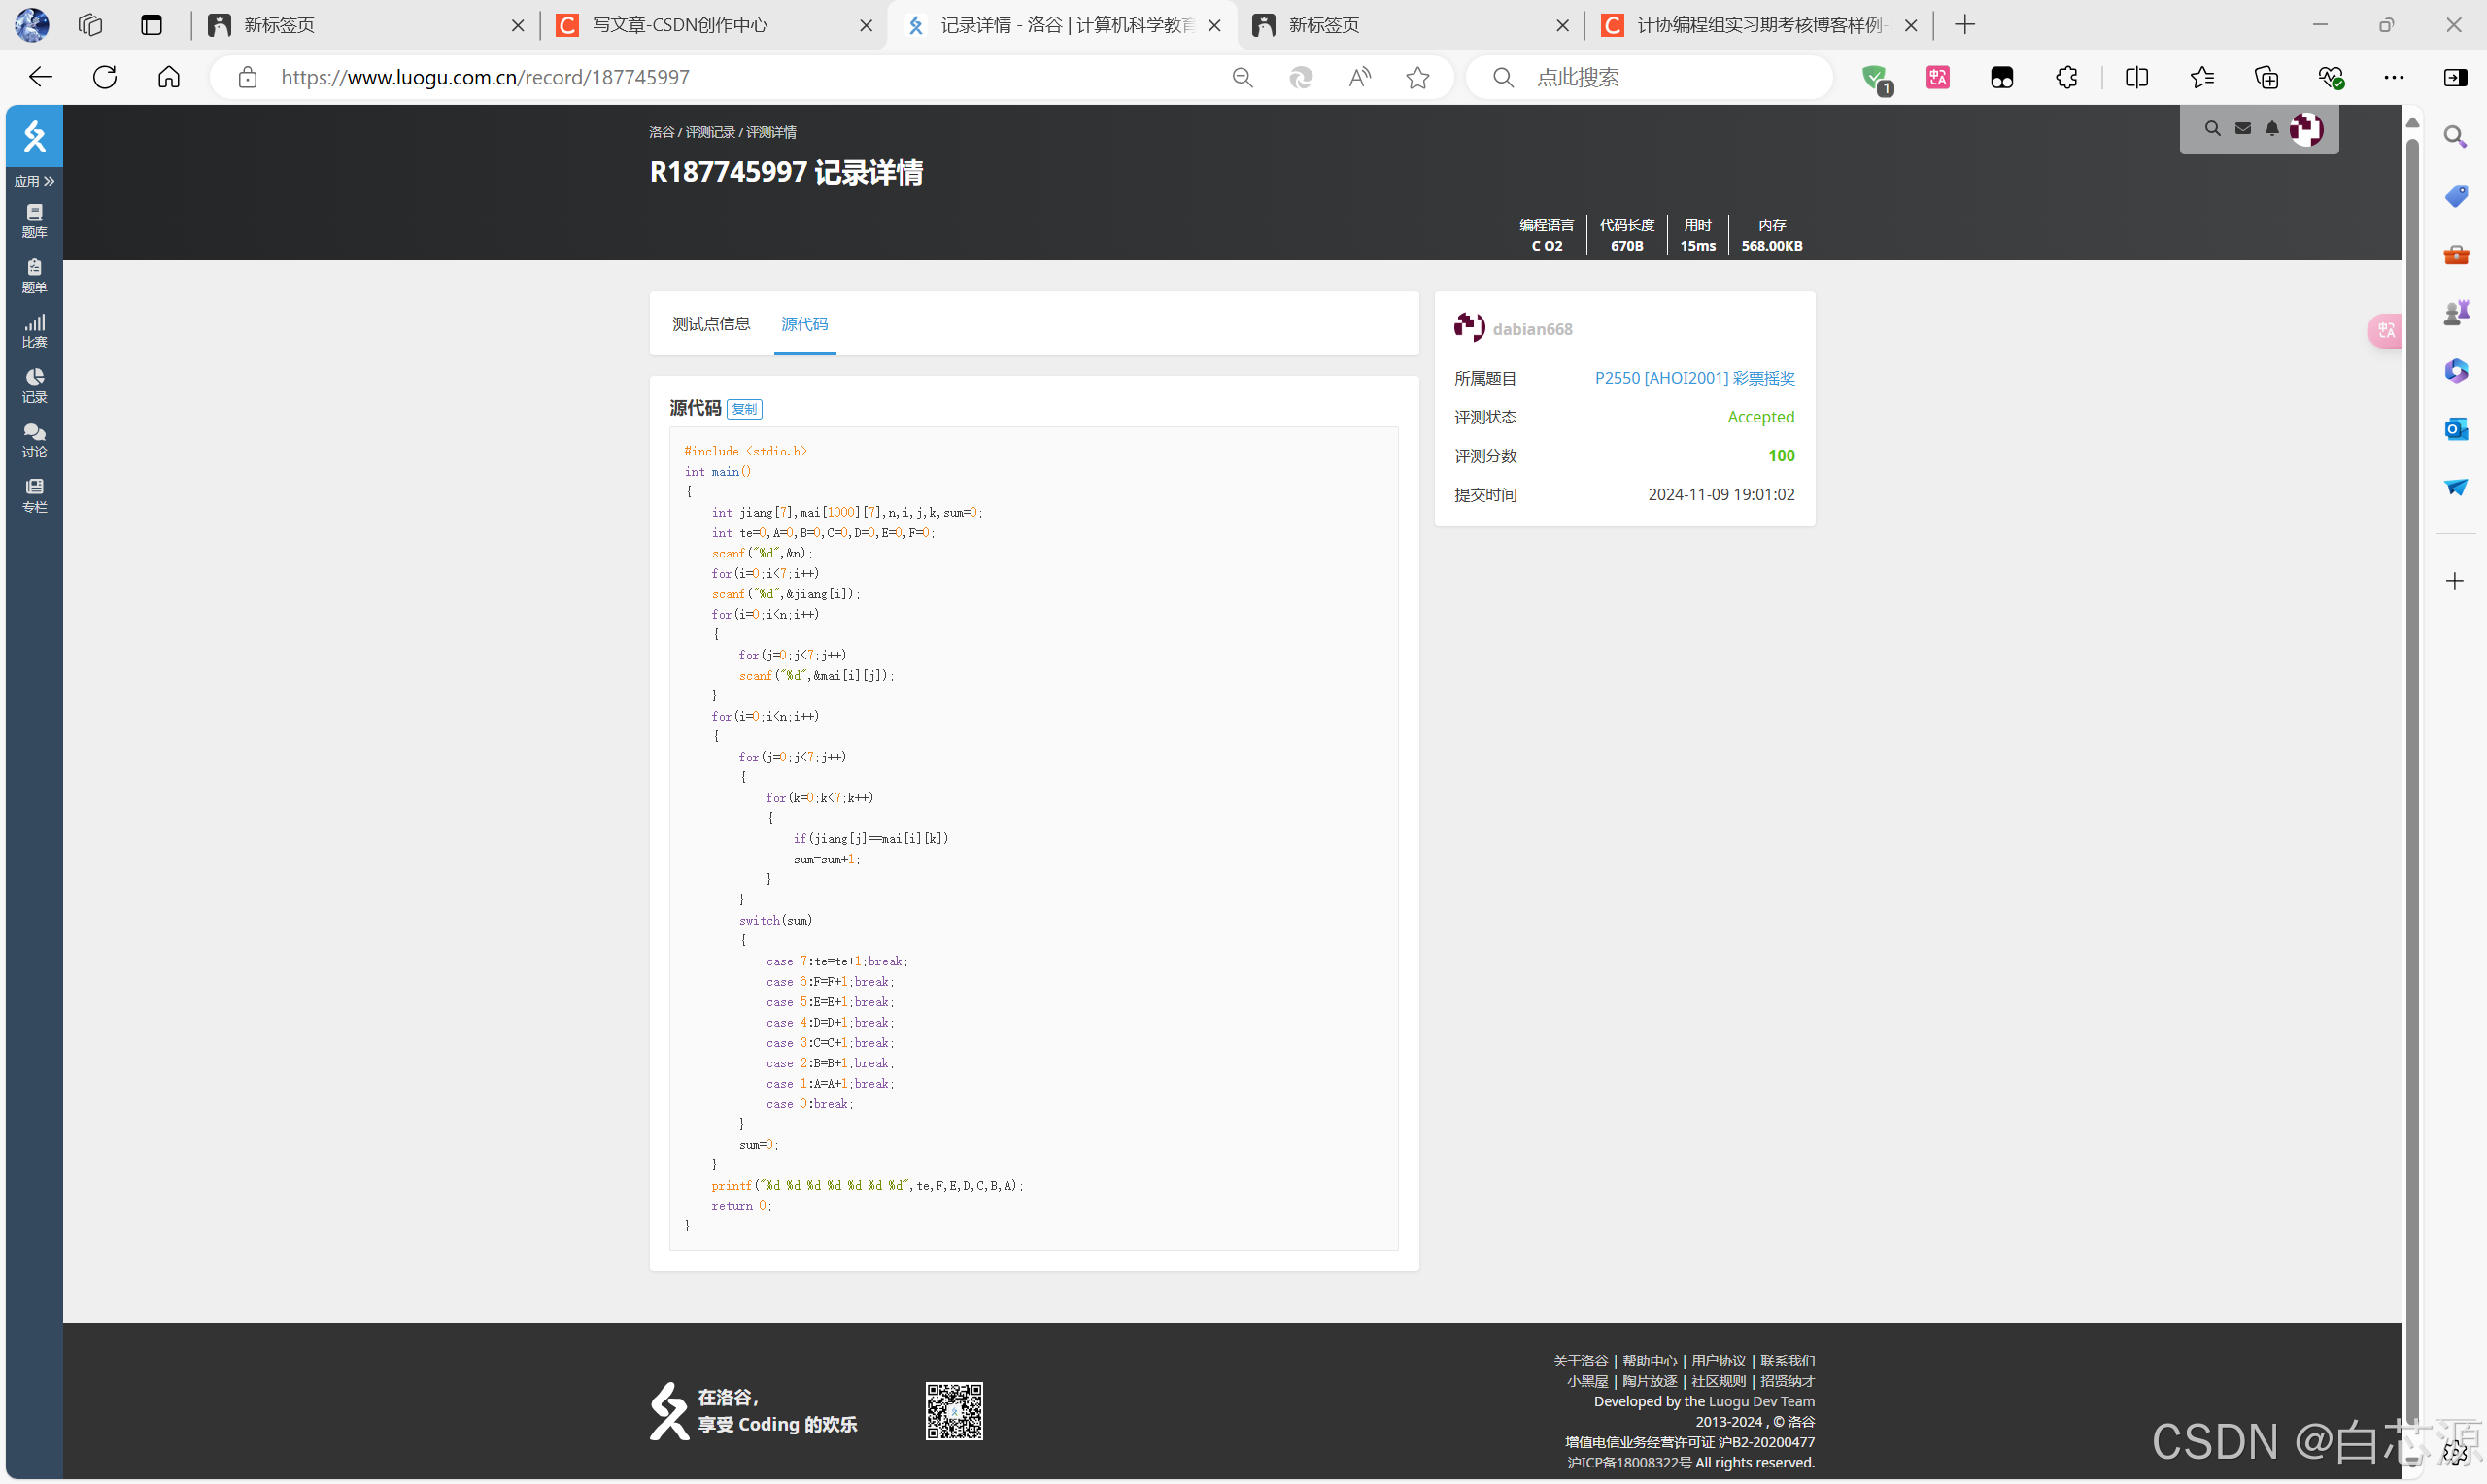This screenshot has height=1484, width=2487.
Task: Open 讨论 discussion icon in sidebar
Action: [34, 440]
